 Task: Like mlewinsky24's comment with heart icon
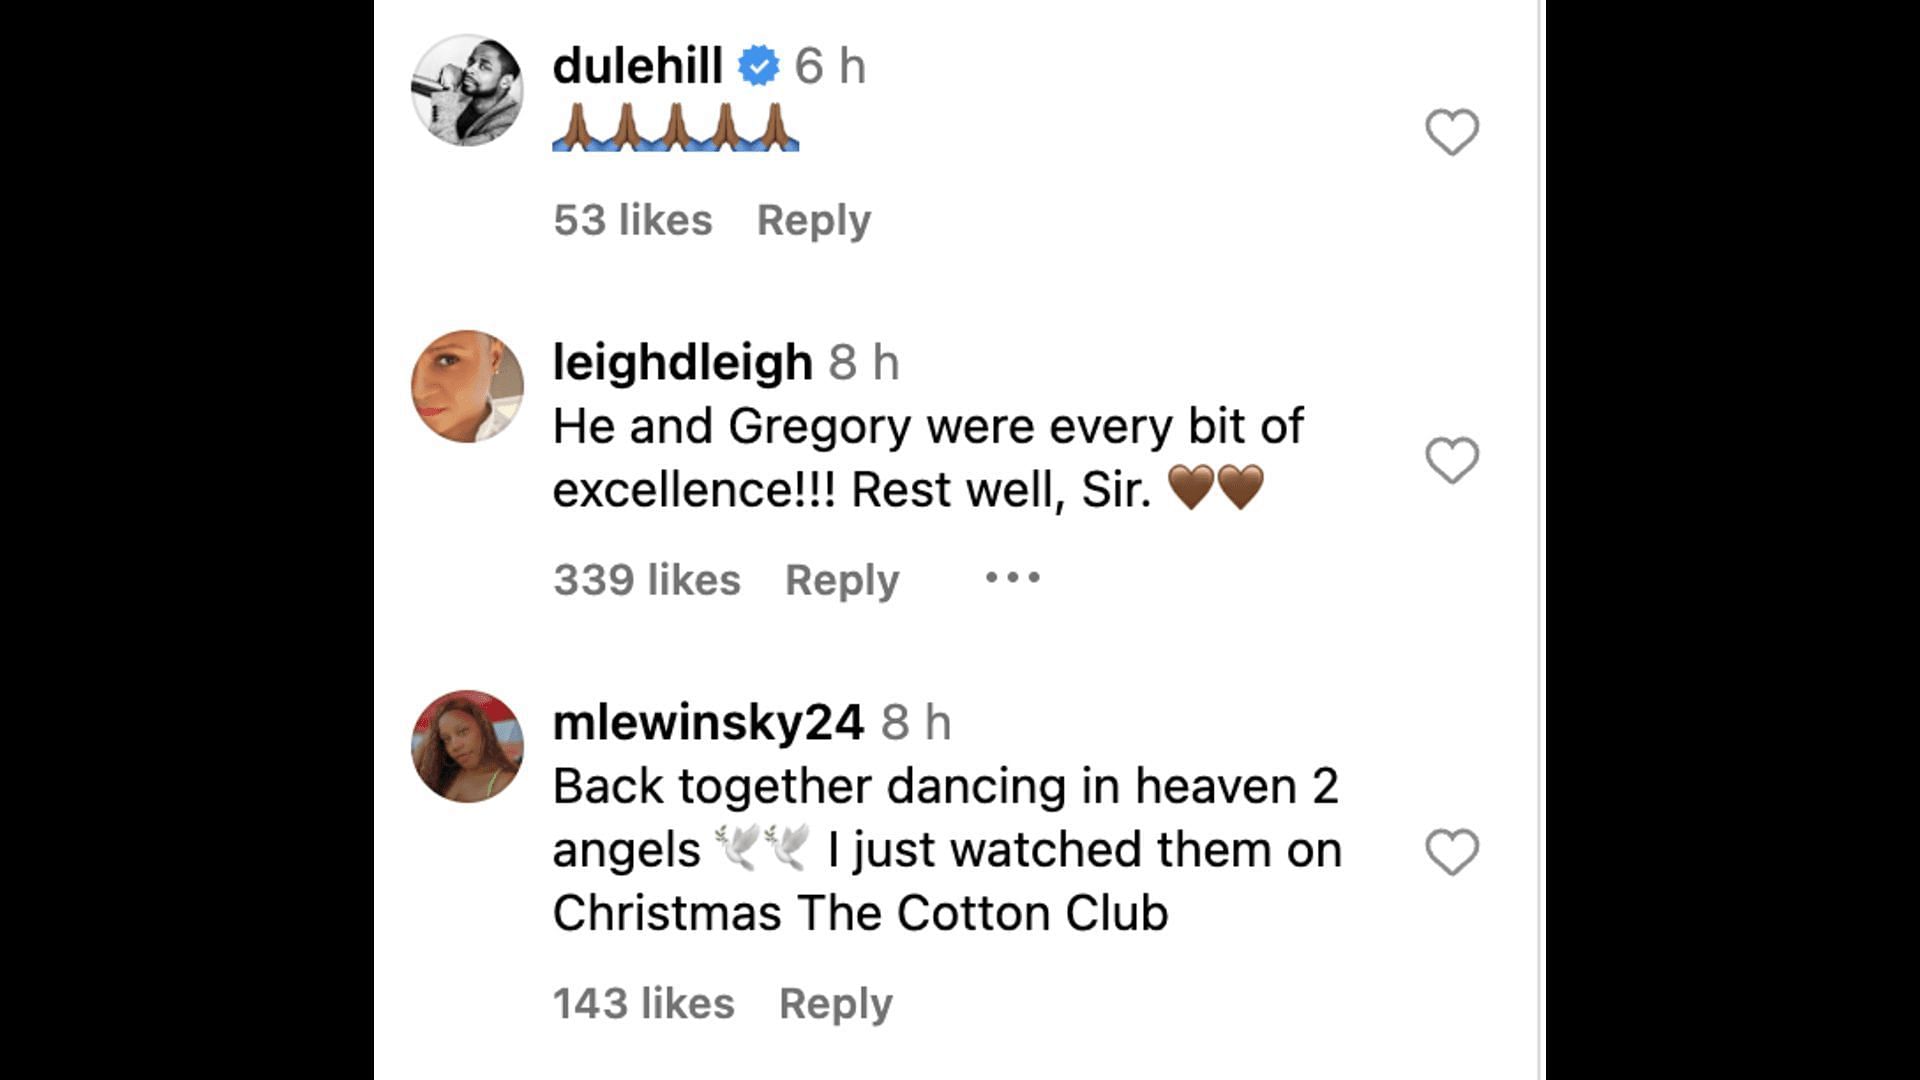tap(1452, 852)
